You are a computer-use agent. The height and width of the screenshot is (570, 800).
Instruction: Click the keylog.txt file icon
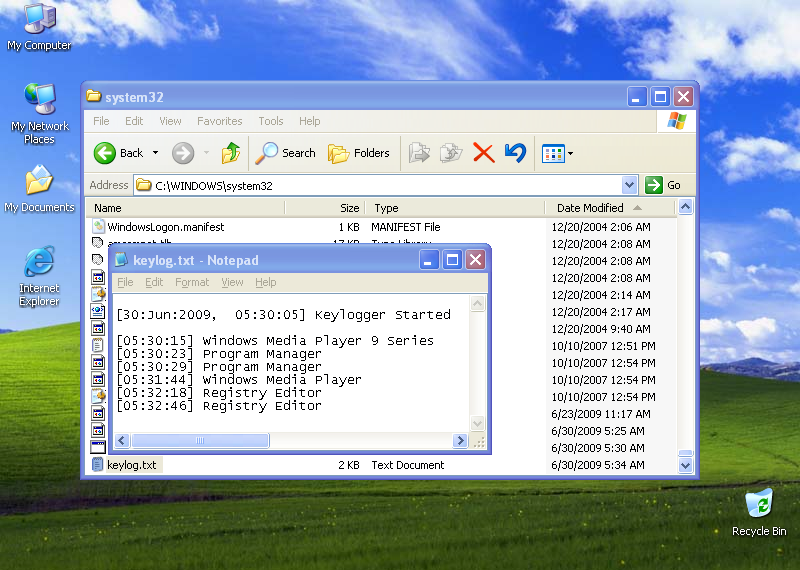[x=97, y=464]
